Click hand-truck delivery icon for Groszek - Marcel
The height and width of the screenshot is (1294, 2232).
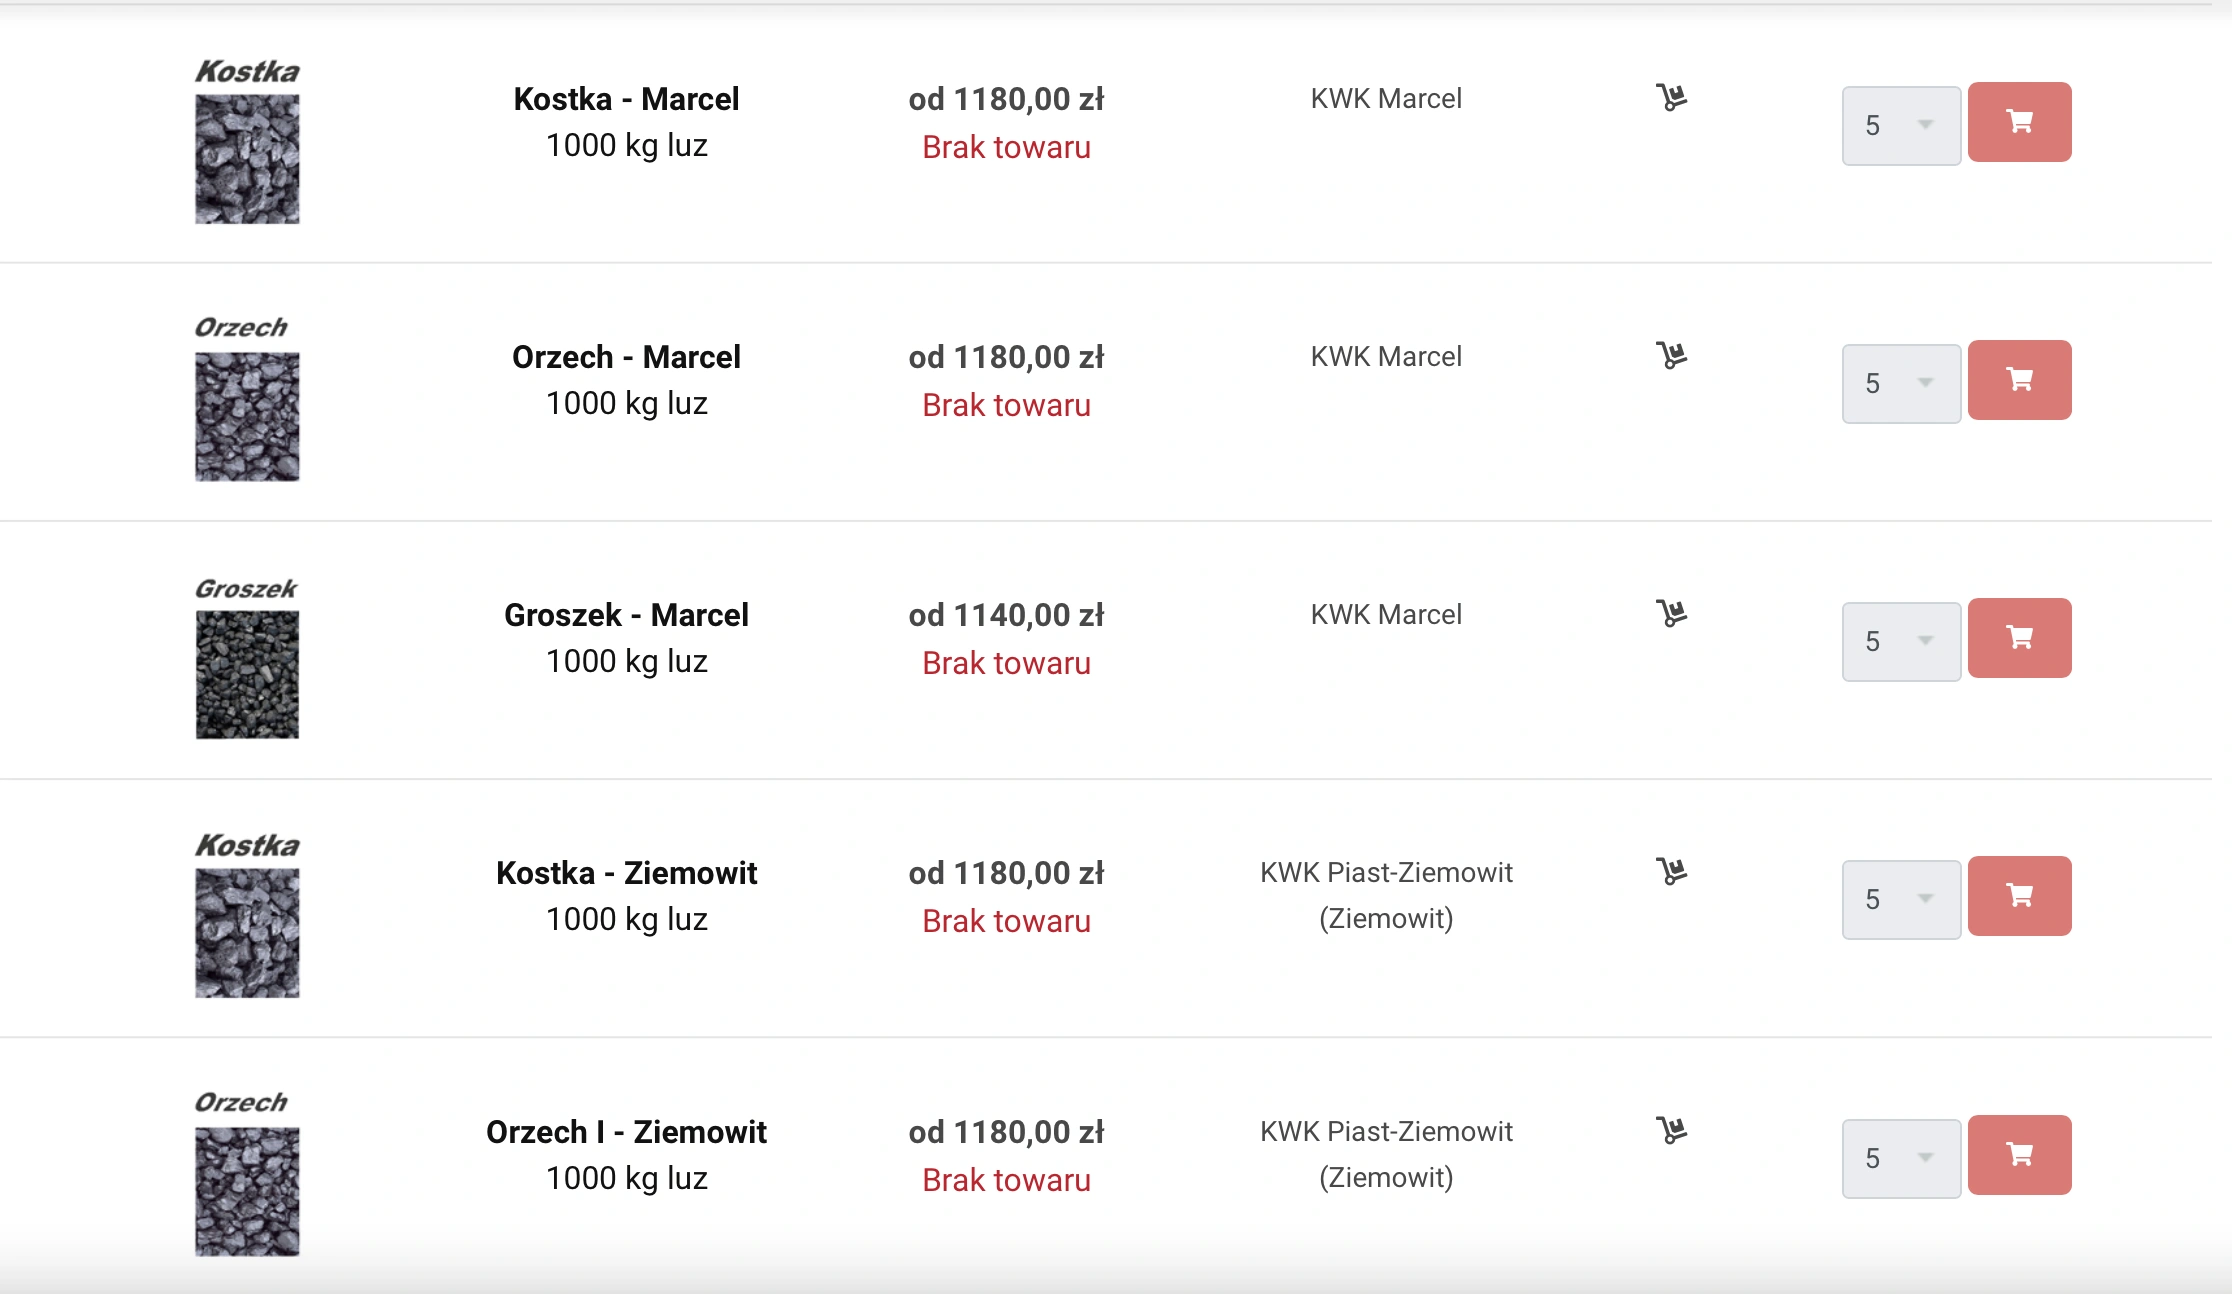1671,613
